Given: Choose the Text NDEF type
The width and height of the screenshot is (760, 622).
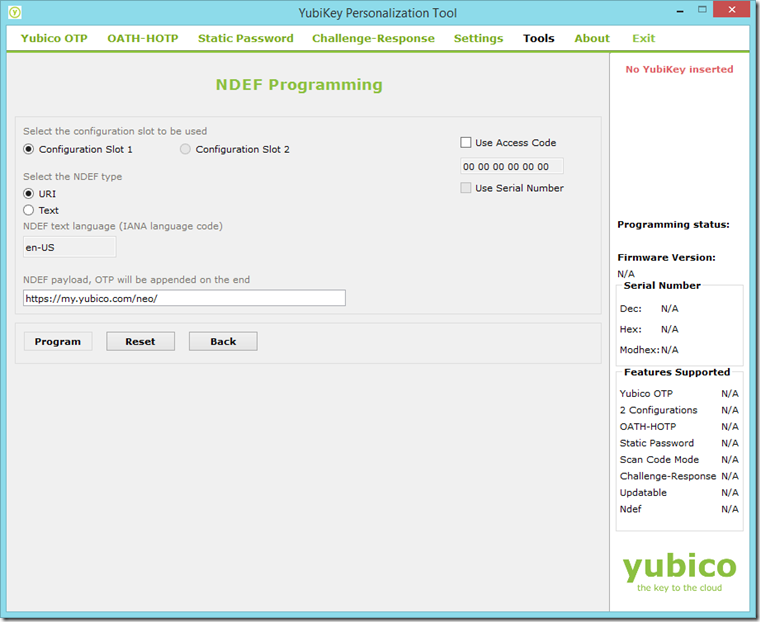Looking at the screenshot, I should 29,210.
